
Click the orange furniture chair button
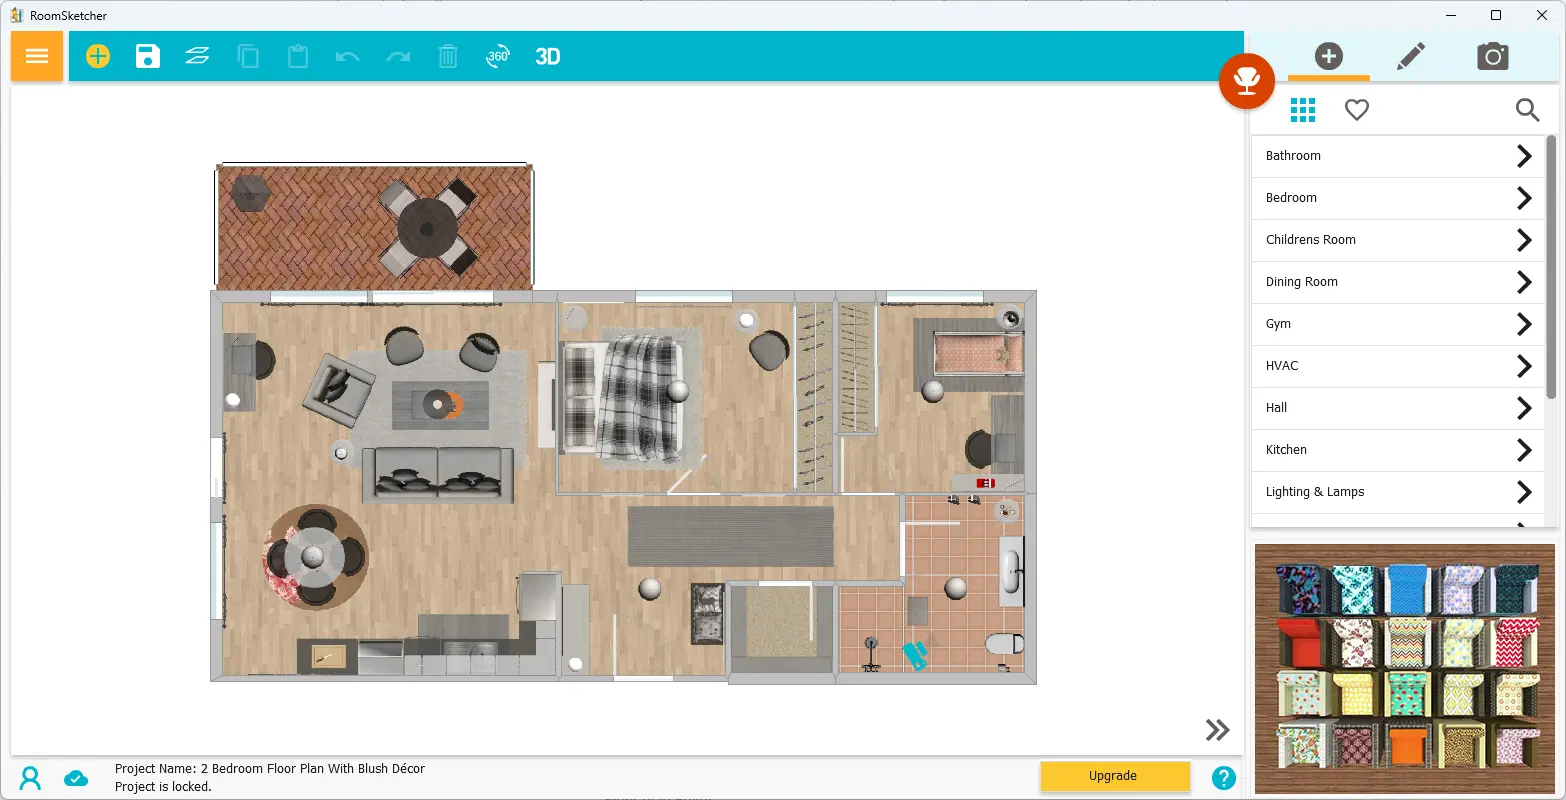pos(1247,81)
